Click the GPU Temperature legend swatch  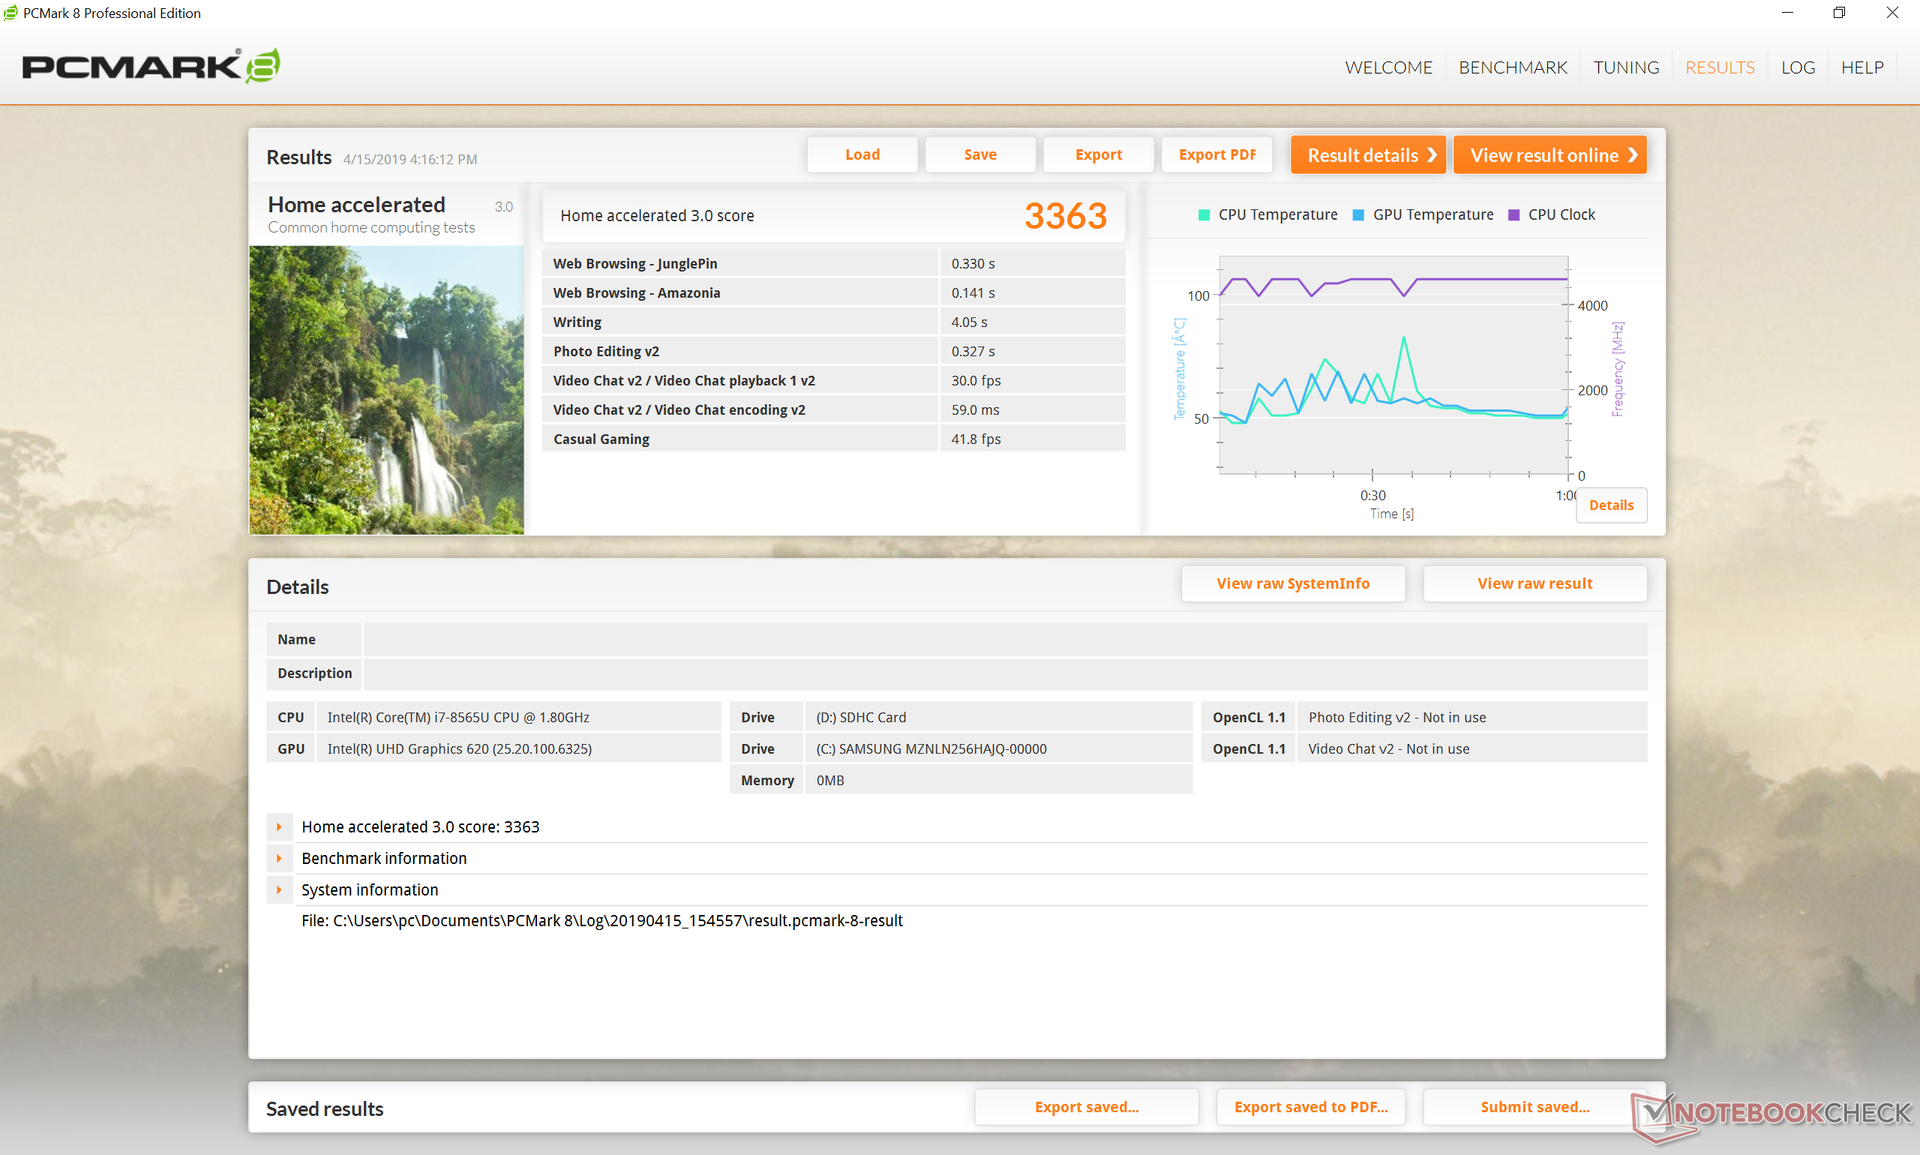pyautogui.click(x=1358, y=215)
